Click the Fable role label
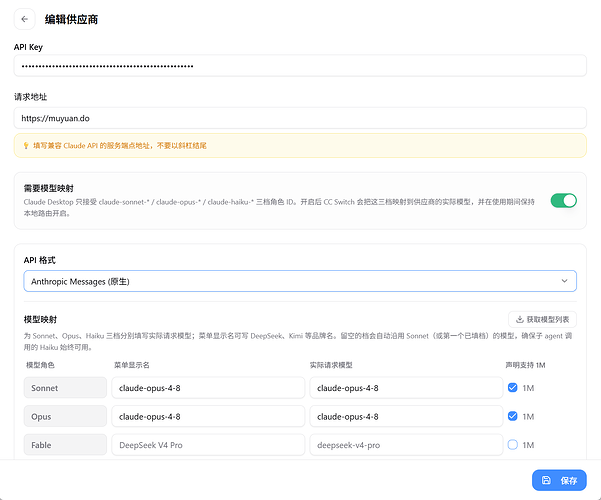The height and width of the screenshot is (500, 601). [65, 445]
